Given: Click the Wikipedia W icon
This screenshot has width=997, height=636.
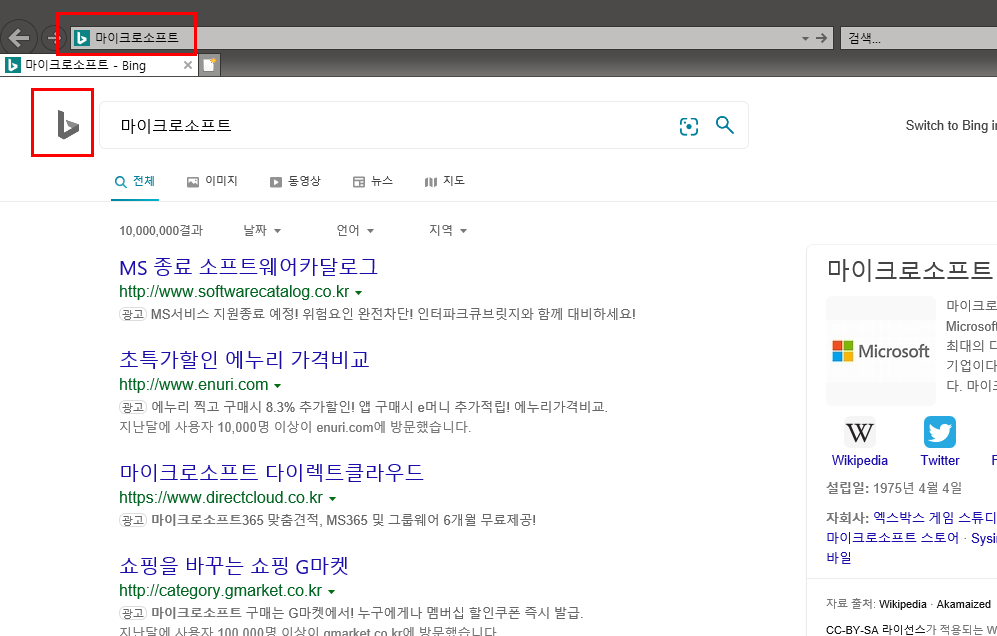Looking at the screenshot, I should pyautogui.click(x=860, y=432).
